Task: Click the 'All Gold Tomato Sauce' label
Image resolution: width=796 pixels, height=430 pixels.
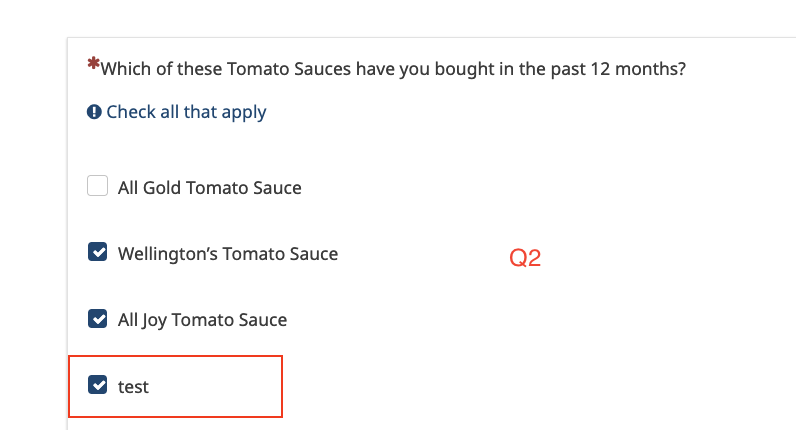Action: point(209,187)
